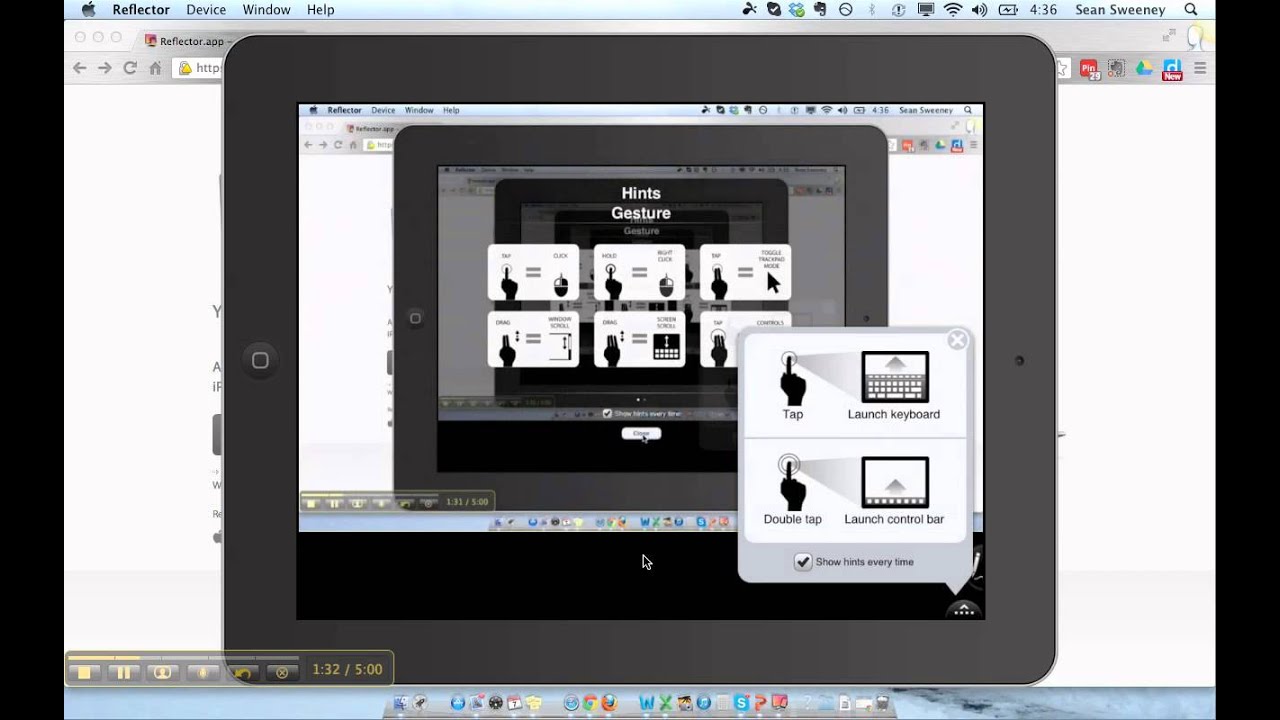Click the Hold equals Right click gesture card
Screen dimensions: 1280x720
click(640, 272)
